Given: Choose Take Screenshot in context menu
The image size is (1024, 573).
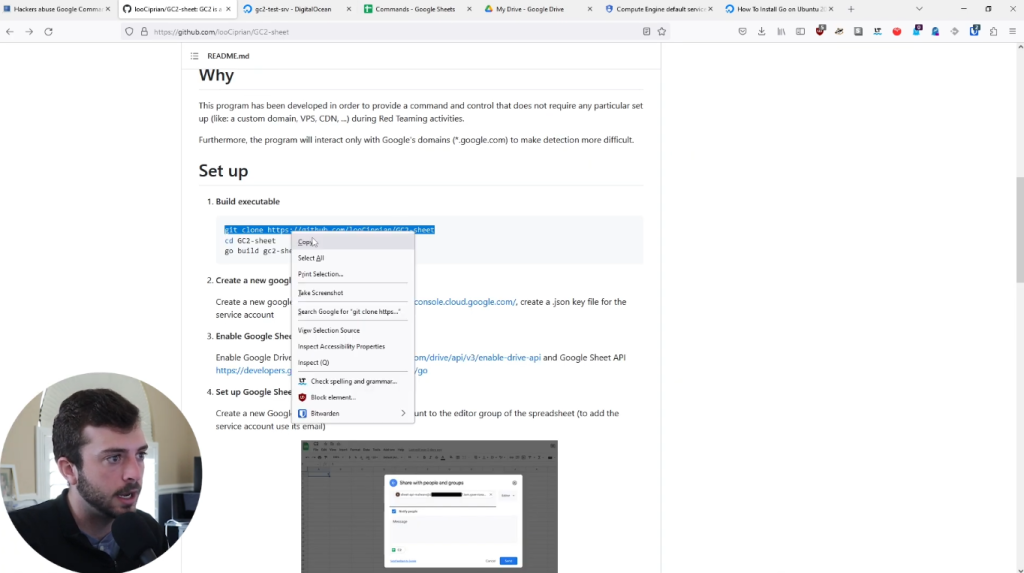Looking at the screenshot, I should 353,293.
